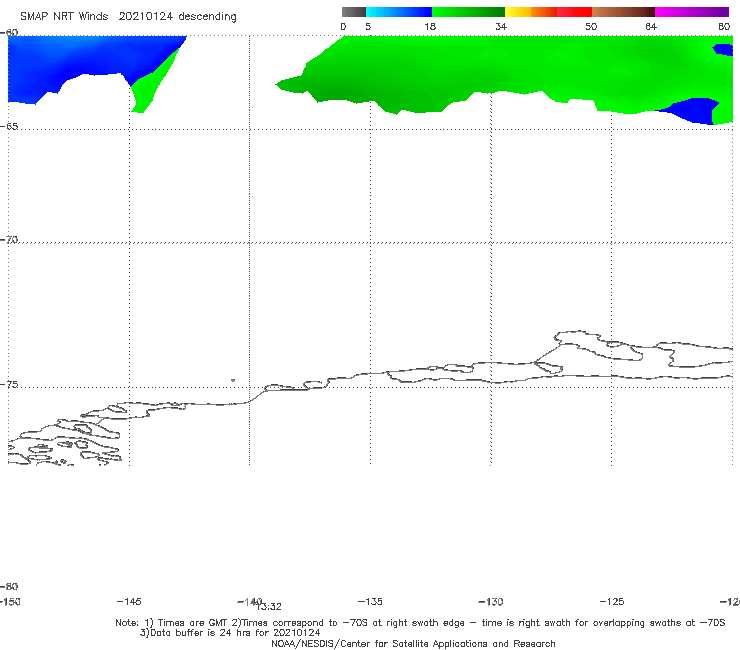Click the yellow-orange segment of the color bar
The width and height of the screenshot is (740, 650).
click(x=531, y=12)
